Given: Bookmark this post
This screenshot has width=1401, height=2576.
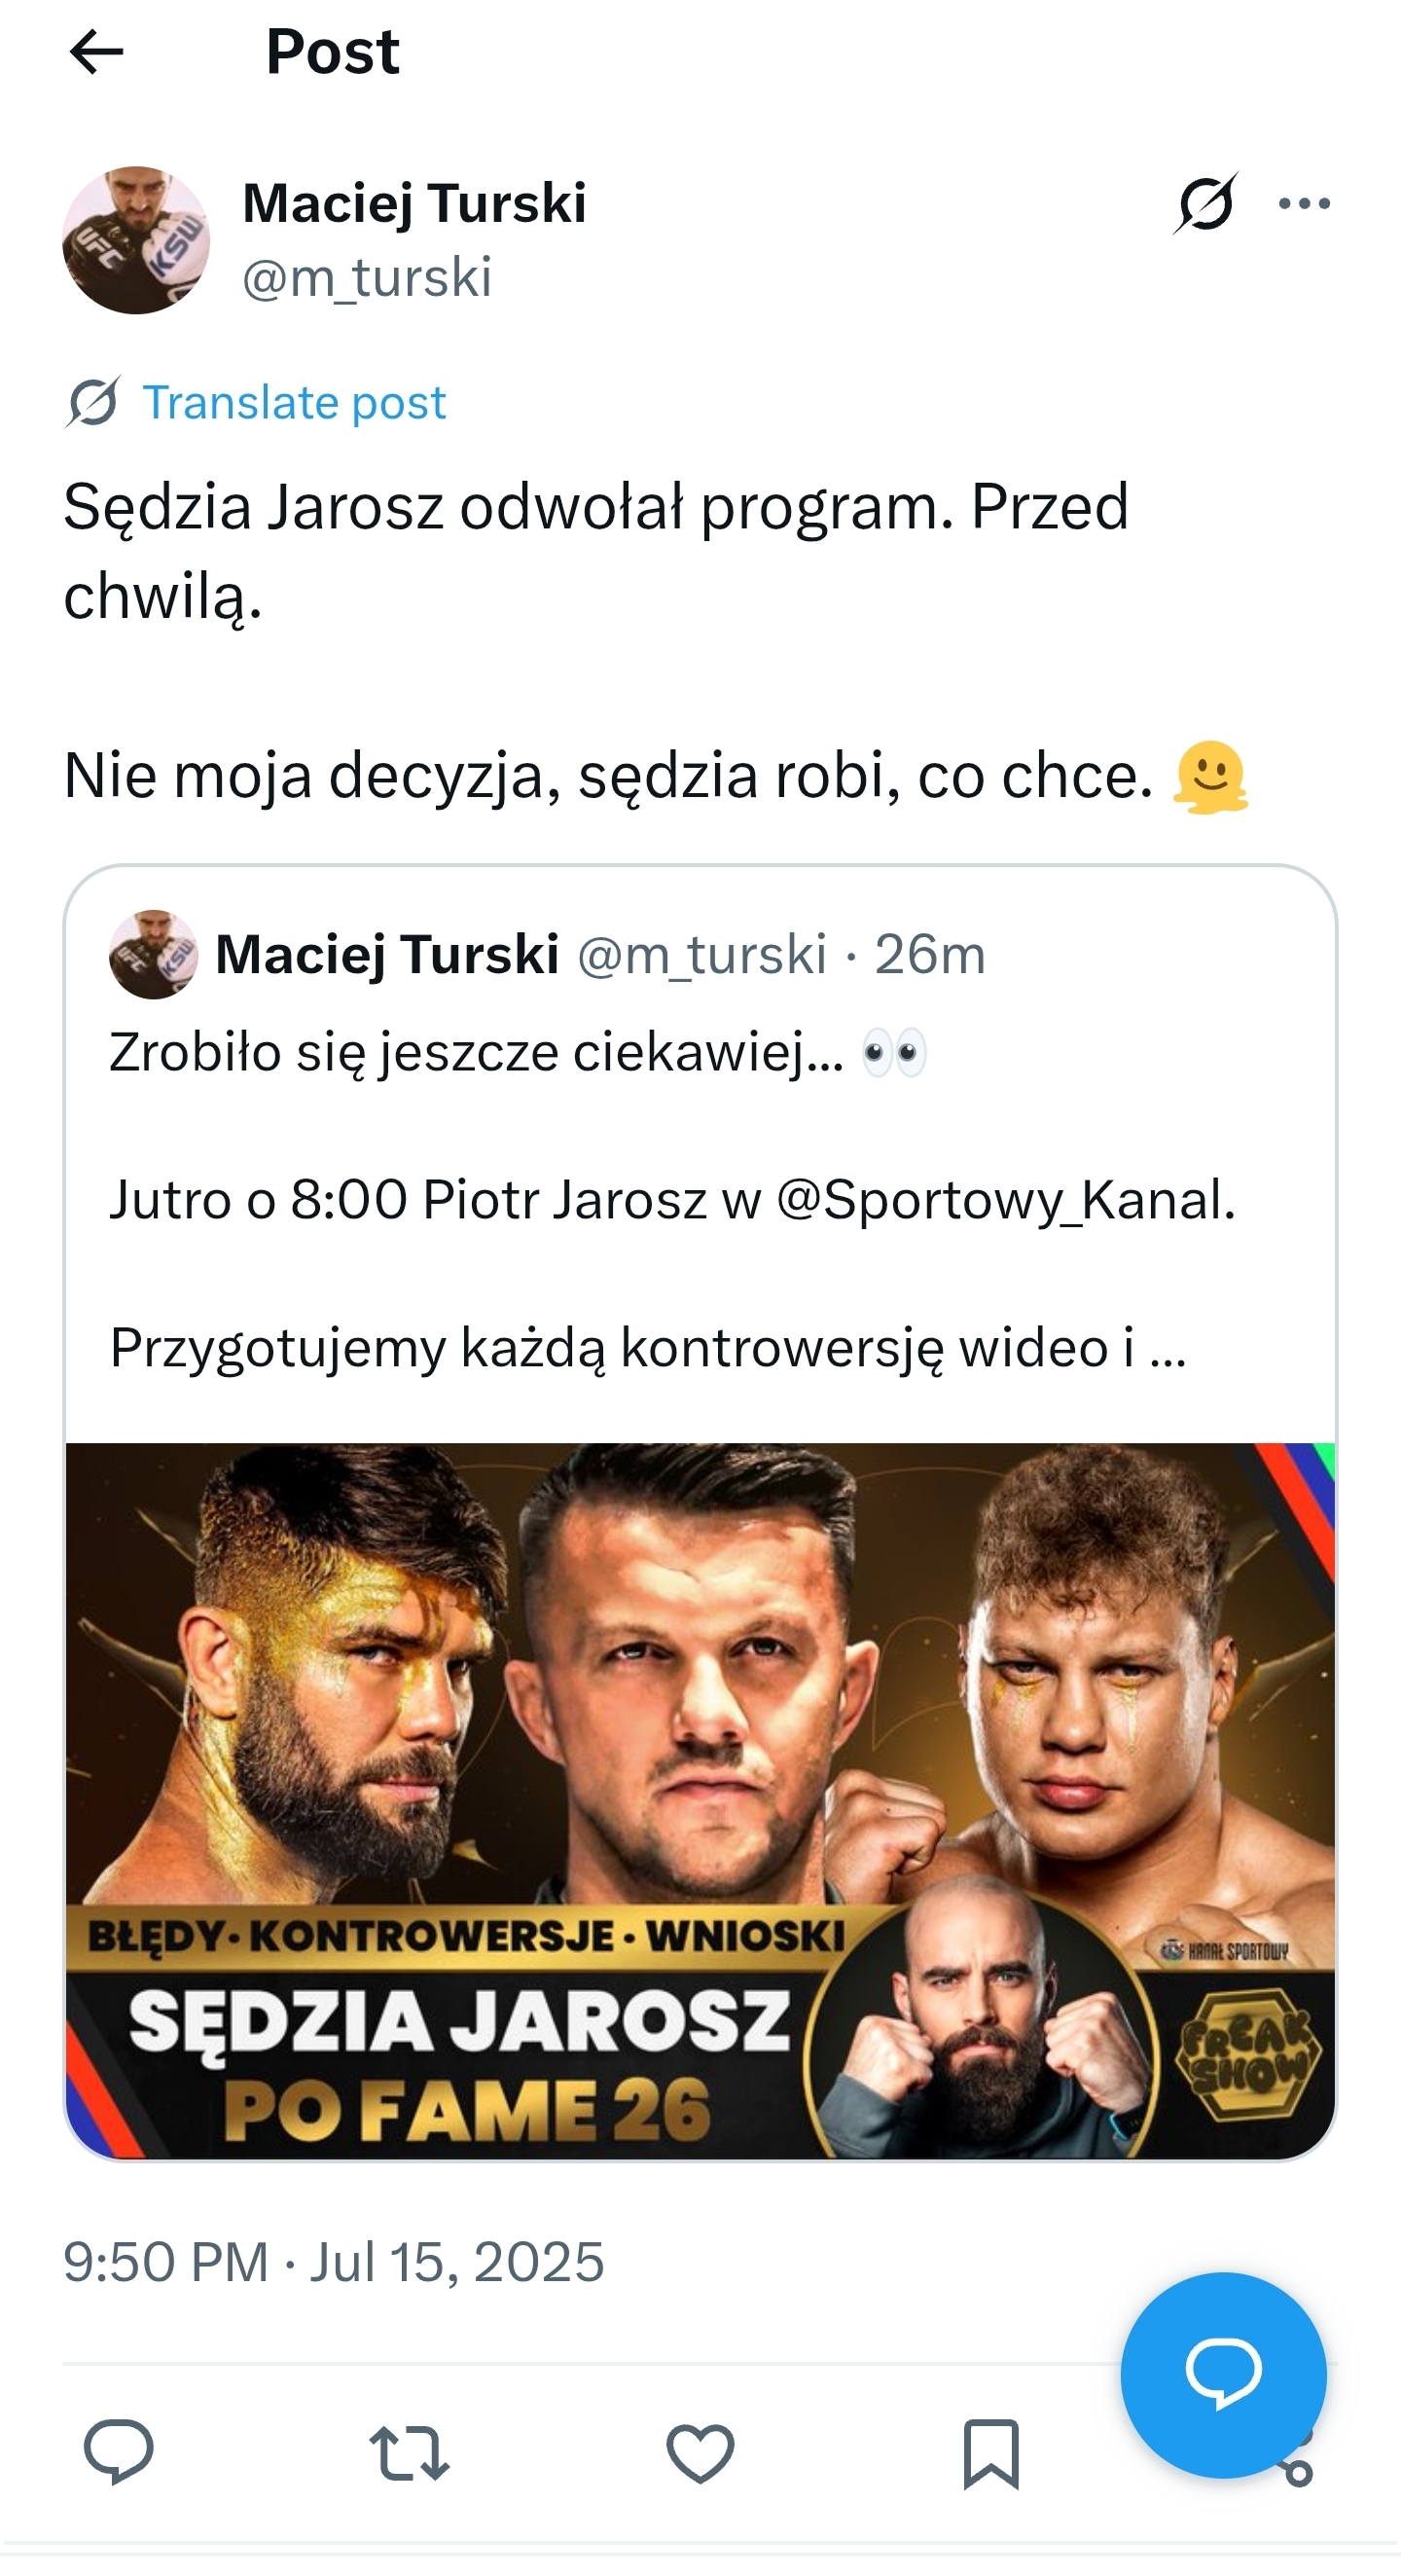Looking at the screenshot, I should point(990,2452).
